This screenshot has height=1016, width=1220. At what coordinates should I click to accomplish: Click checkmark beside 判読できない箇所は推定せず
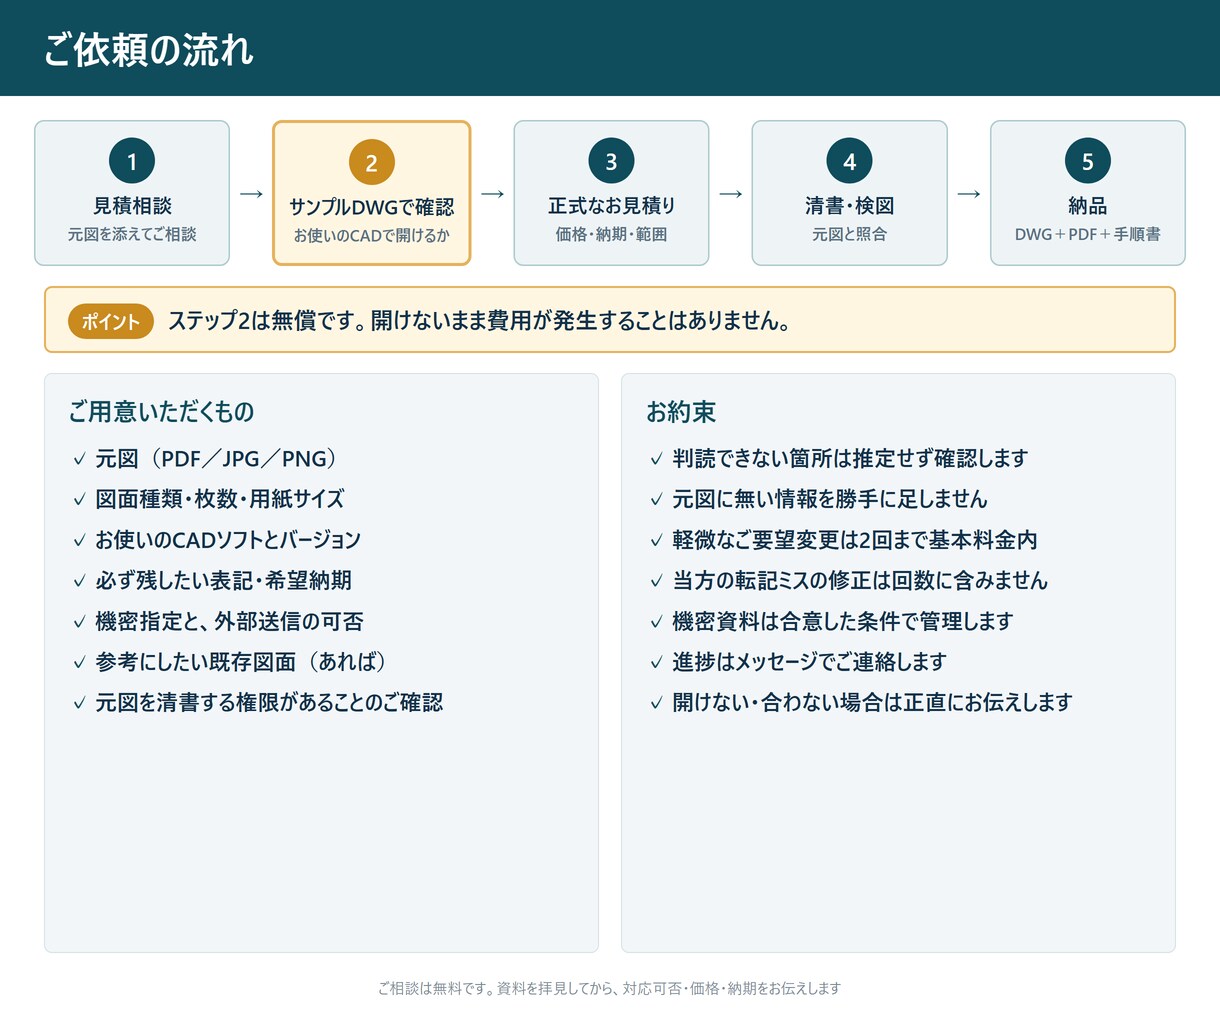tap(656, 459)
